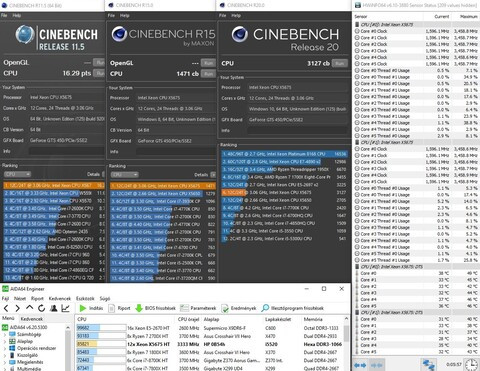This screenshot has height=371, width=480.
Task: Run the CPU test in Cinebench R20
Action: pyautogui.click(x=340, y=63)
